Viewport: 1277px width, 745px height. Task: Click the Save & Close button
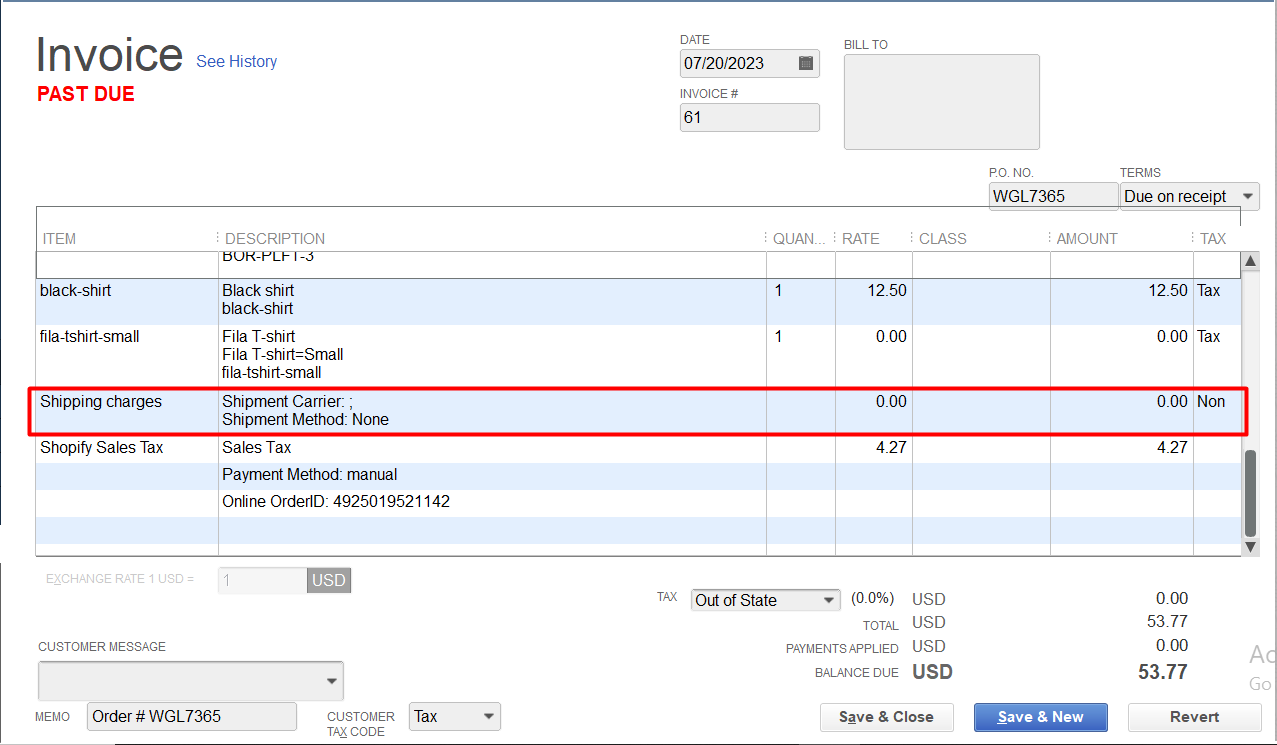point(886,717)
